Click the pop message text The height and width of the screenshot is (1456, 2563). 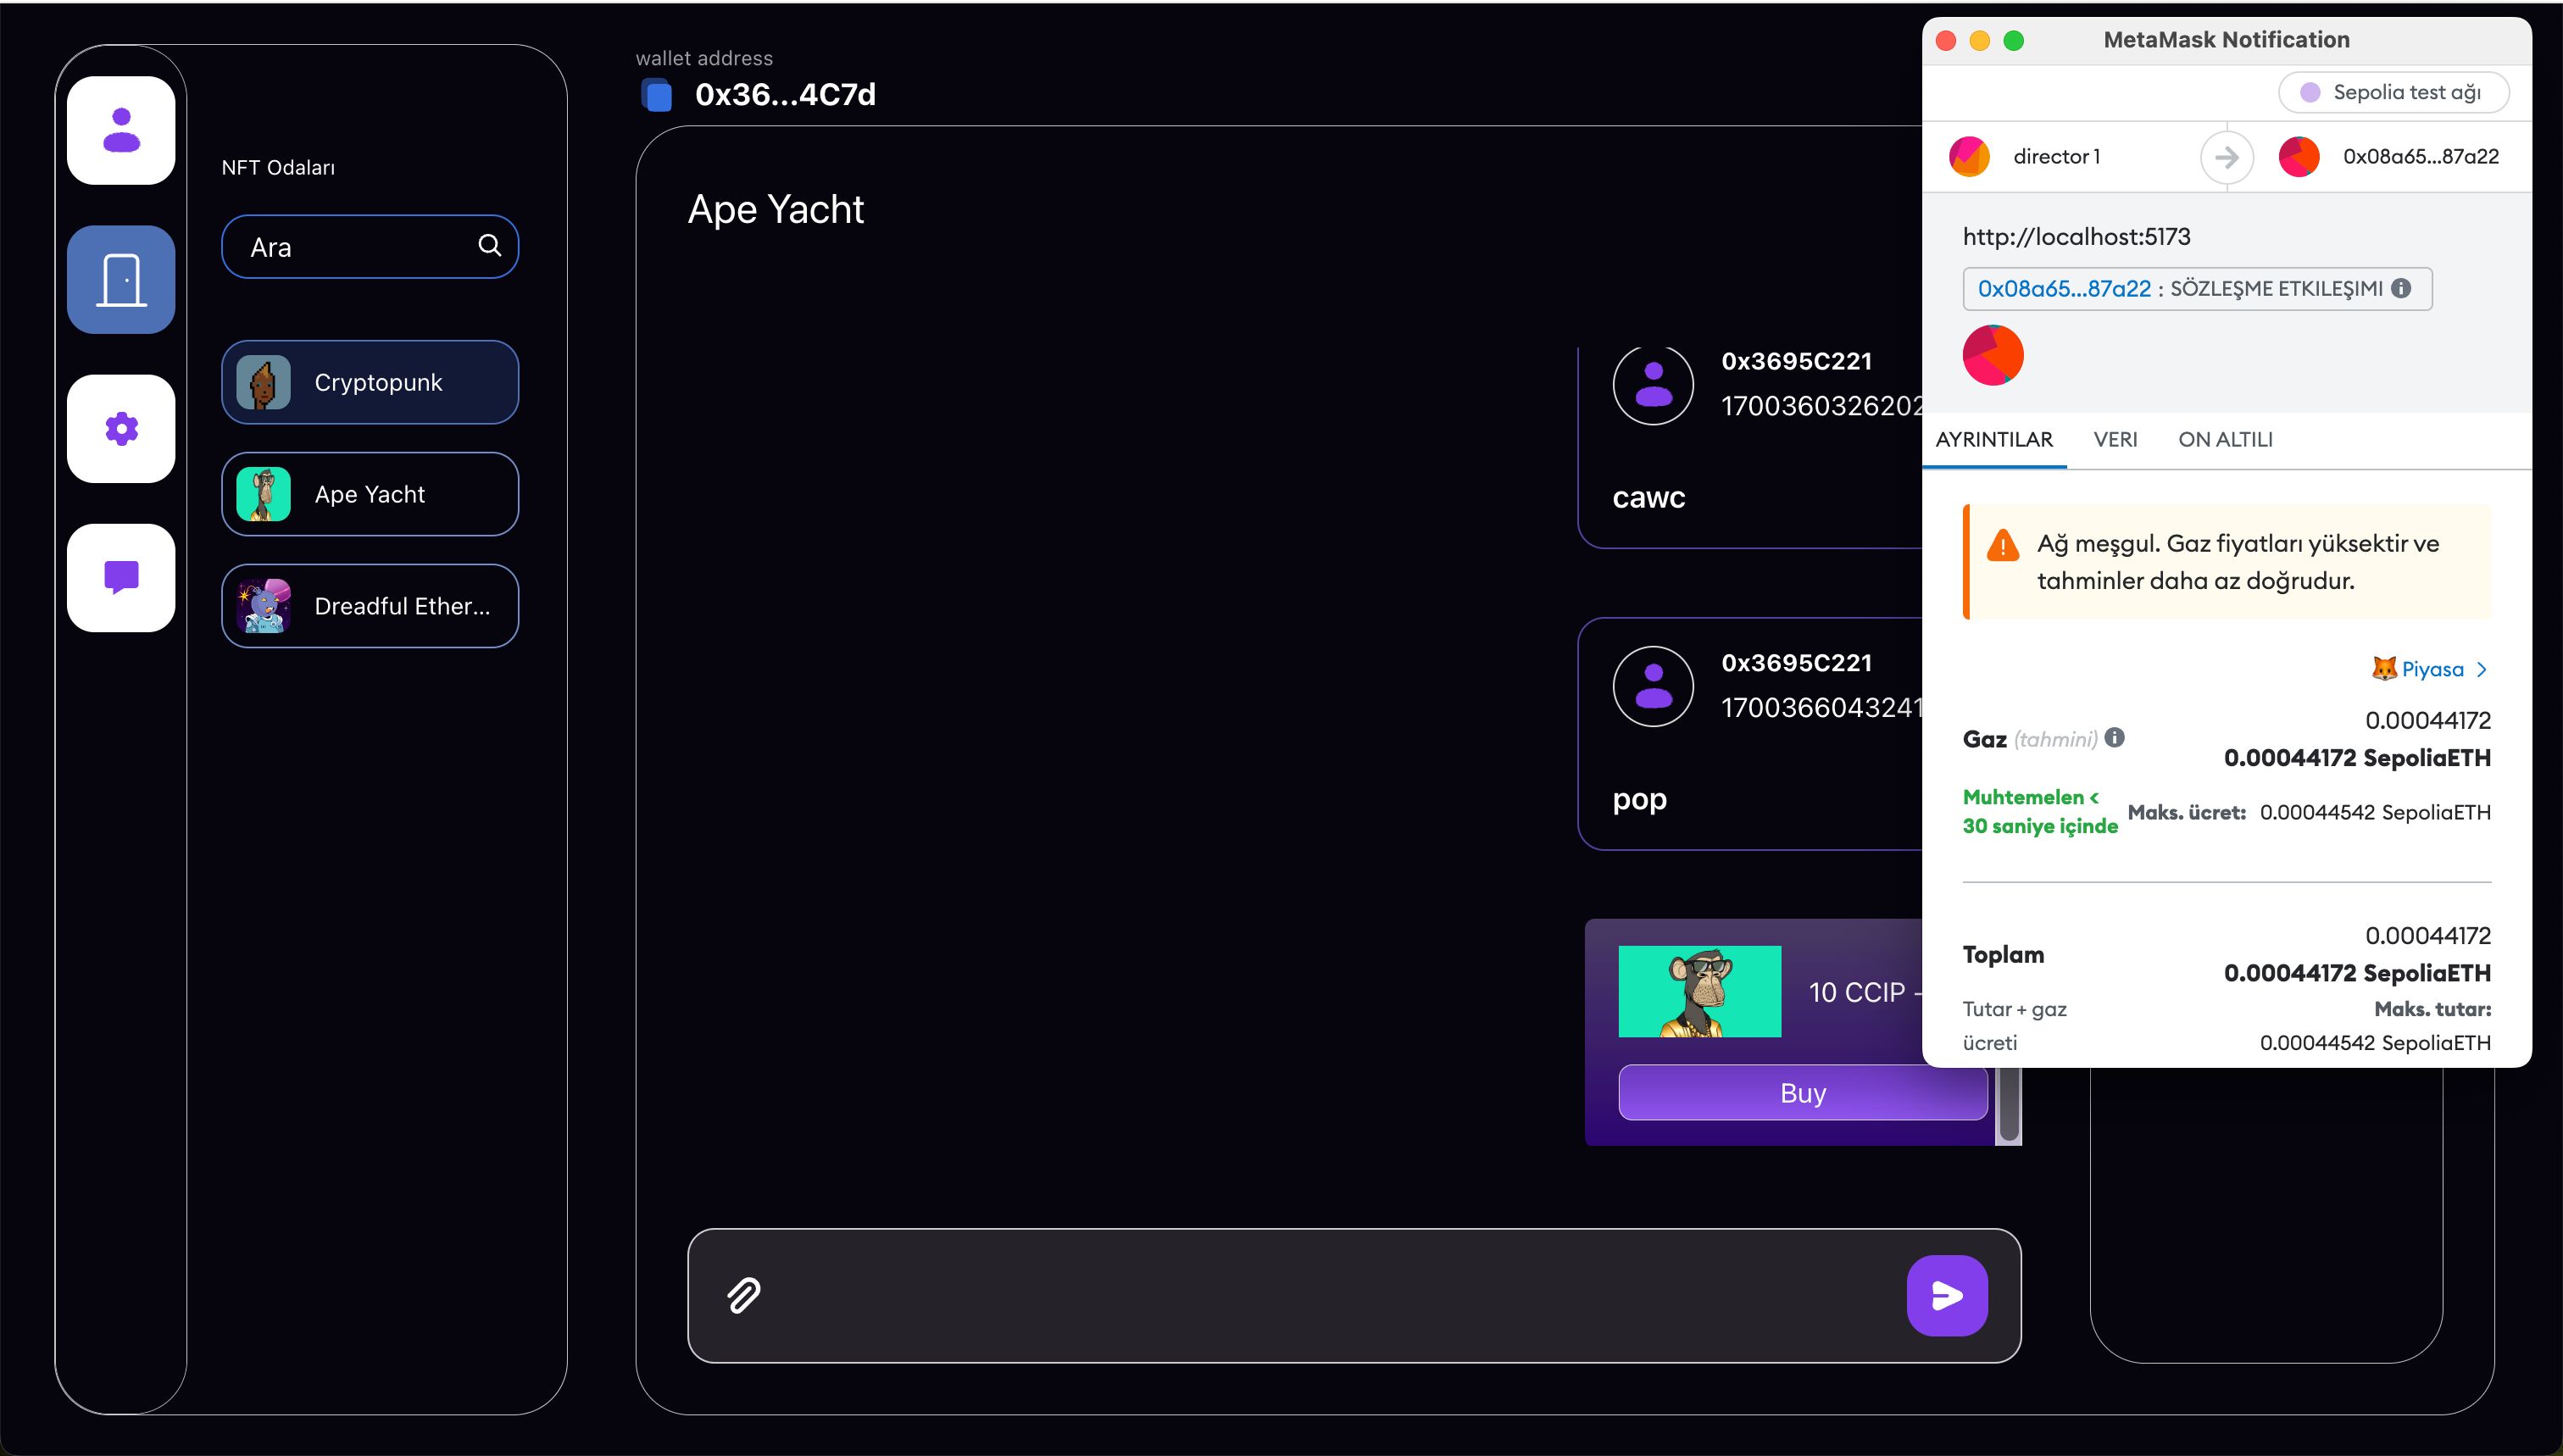click(1639, 800)
